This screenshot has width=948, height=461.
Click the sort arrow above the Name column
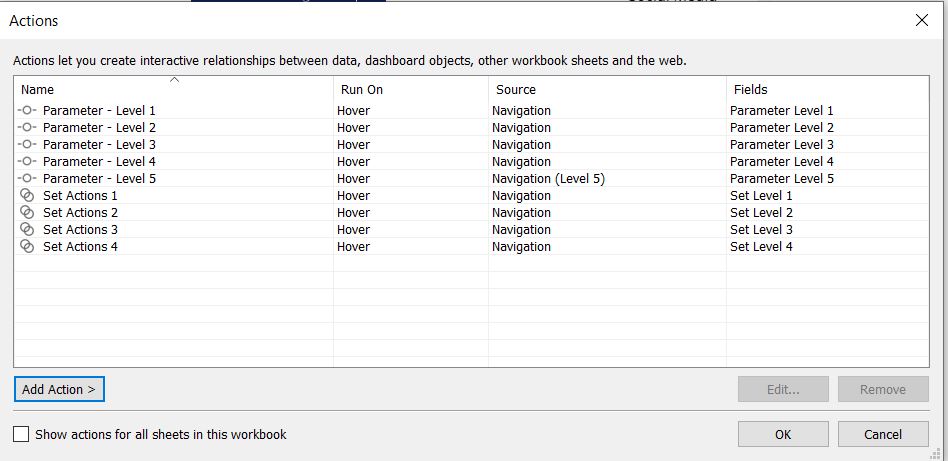coord(175,80)
